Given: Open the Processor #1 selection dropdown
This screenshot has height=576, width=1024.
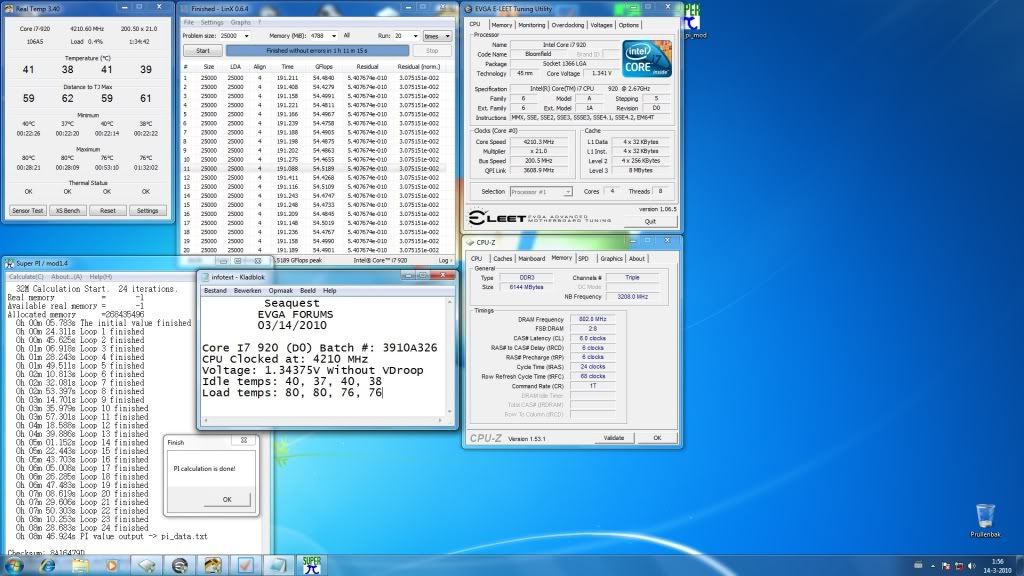Looking at the screenshot, I should (540, 191).
